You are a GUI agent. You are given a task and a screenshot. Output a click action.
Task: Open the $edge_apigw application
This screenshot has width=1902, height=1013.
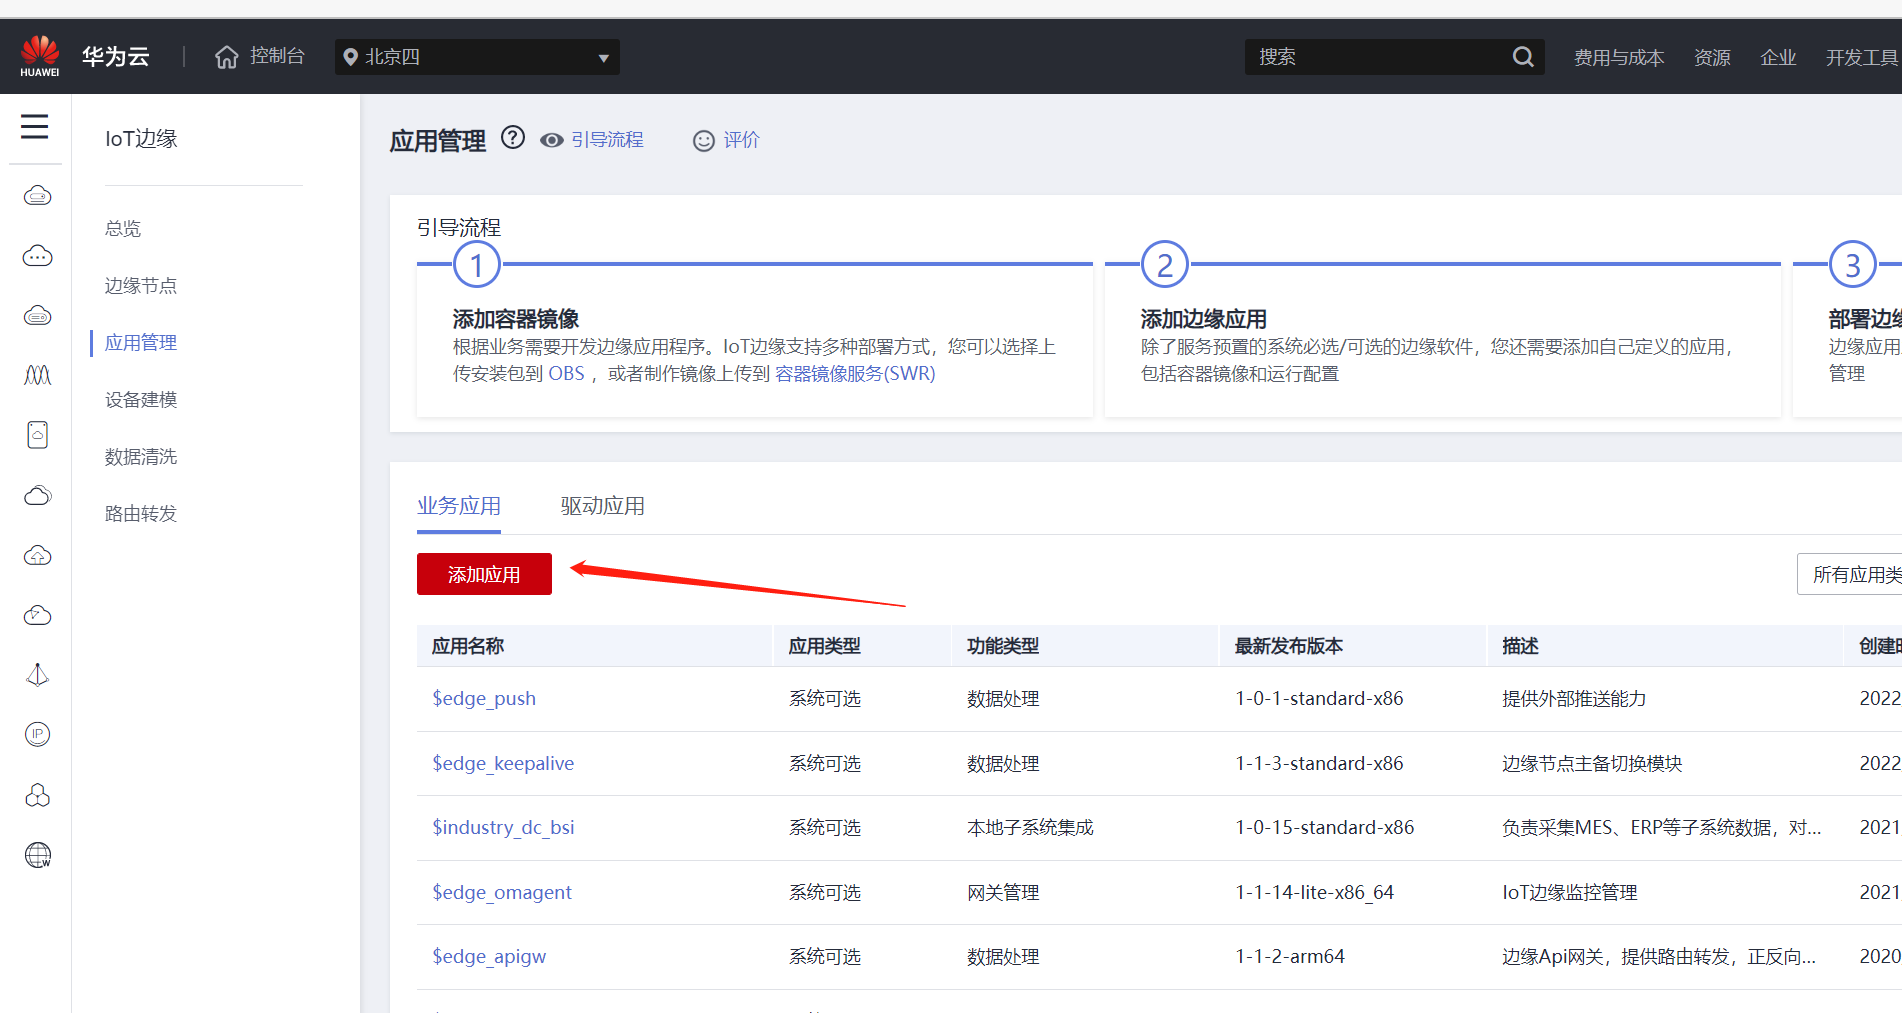[489, 956]
